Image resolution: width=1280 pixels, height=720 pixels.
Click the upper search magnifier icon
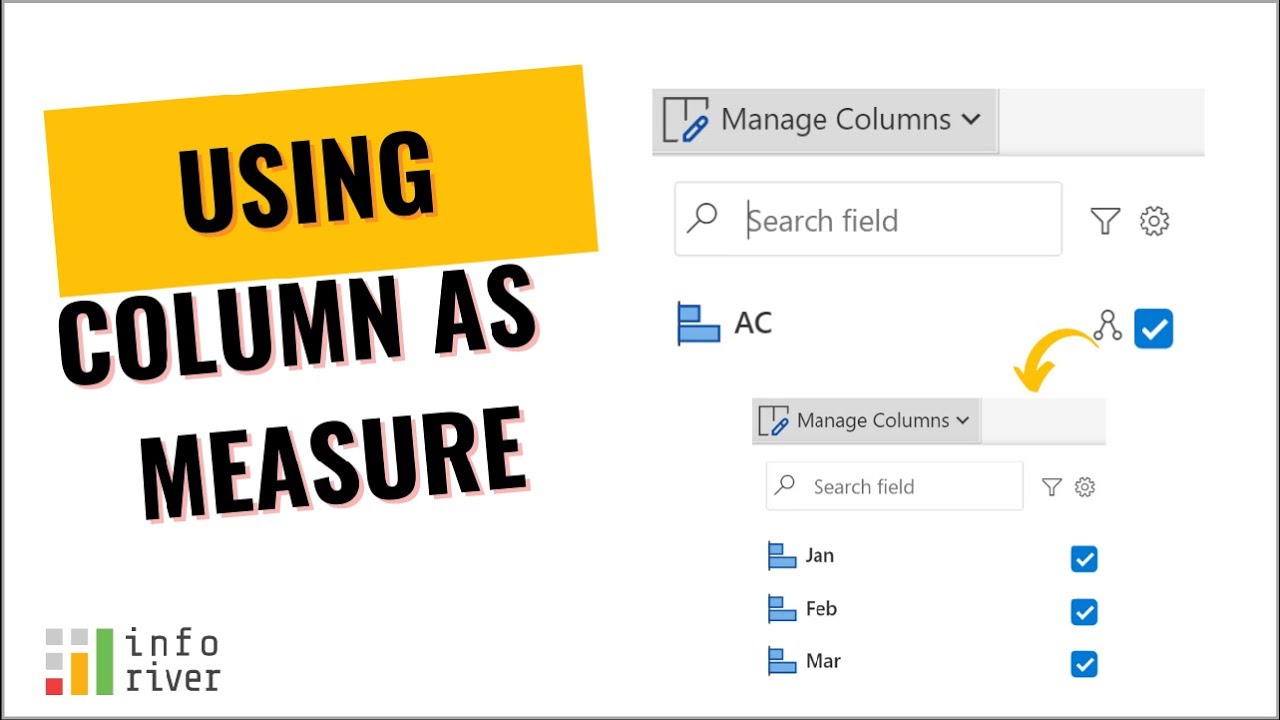703,217
